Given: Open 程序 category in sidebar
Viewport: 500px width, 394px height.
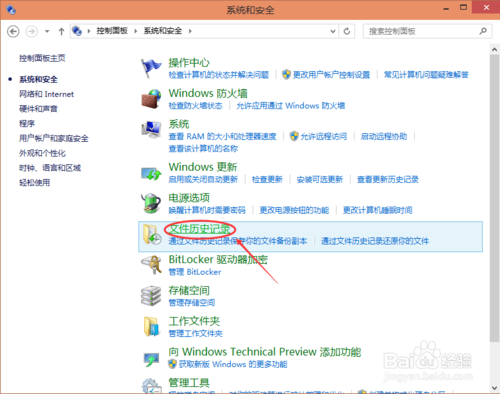Looking at the screenshot, I should pyautogui.click(x=27, y=124).
